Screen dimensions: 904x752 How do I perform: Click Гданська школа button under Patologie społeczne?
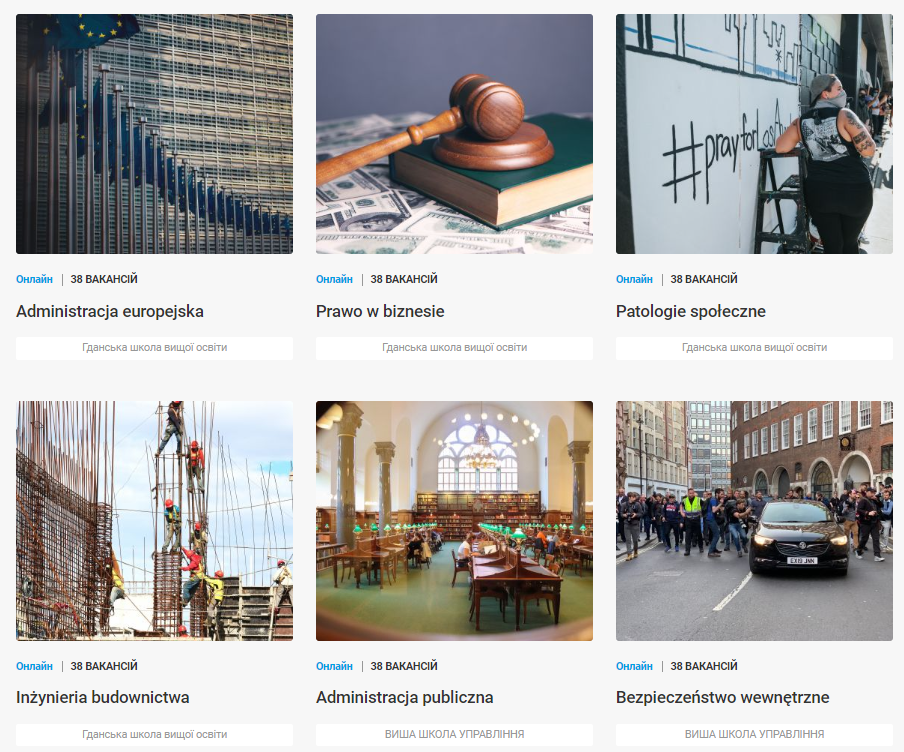coord(754,348)
